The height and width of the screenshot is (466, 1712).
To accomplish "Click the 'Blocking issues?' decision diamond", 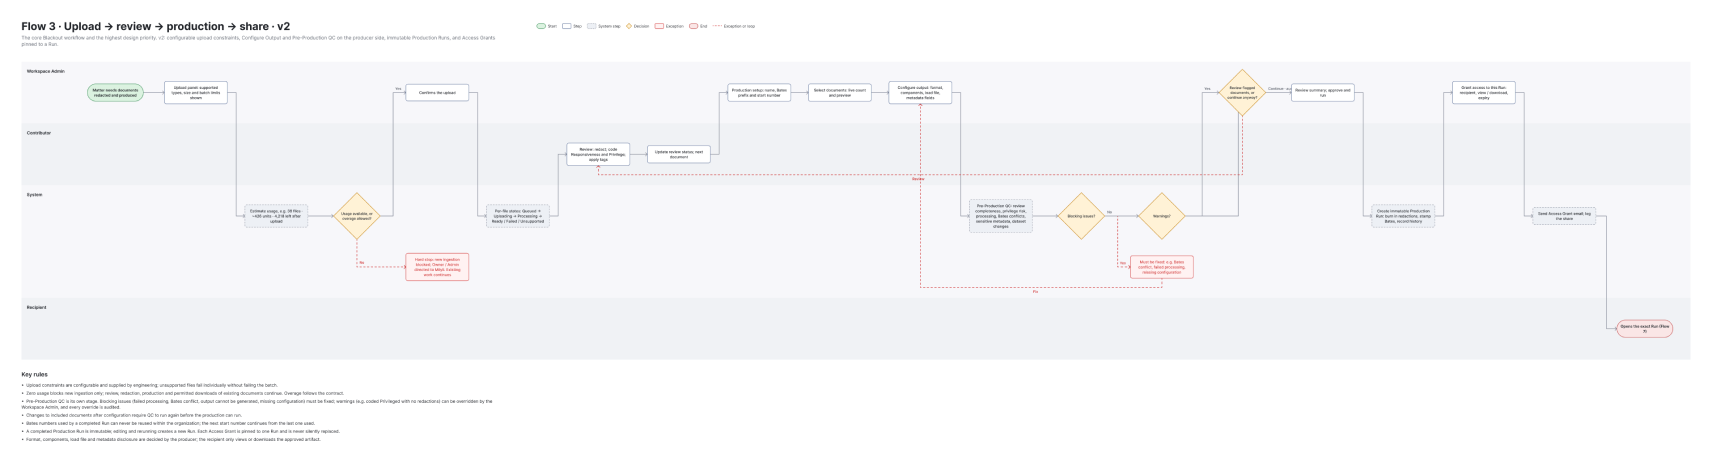I will tap(1081, 216).
